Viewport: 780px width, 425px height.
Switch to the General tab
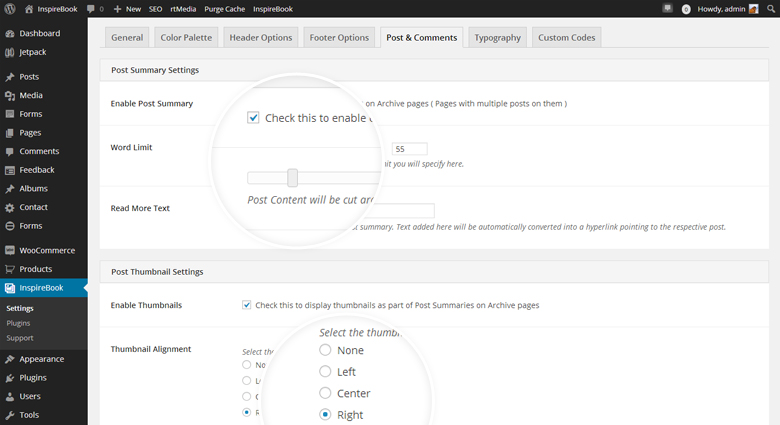(x=127, y=37)
